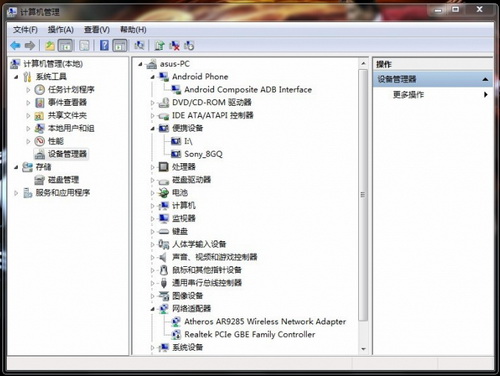The image size is (500, 376).
Task: Select the I:\ portable device
Action: pyautogui.click(x=188, y=141)
